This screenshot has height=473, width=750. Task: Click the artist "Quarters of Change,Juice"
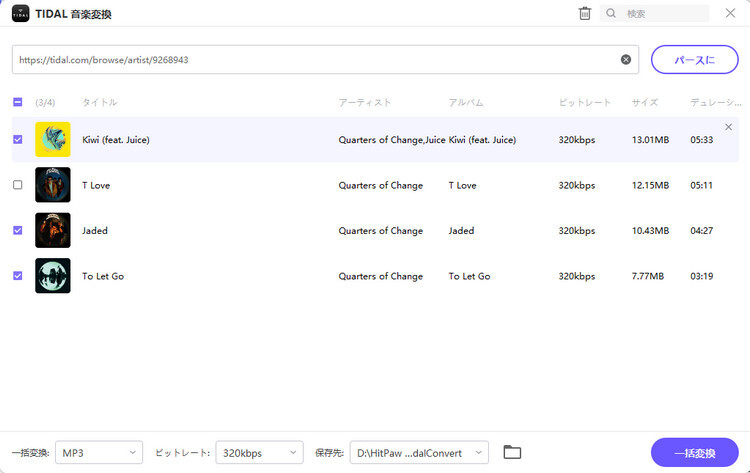click(x=392, y=140)
